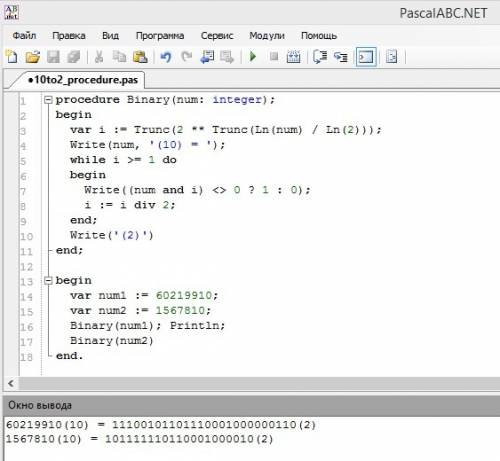500x461 pixels.
Task: Open the Помощь menu
Action: tap(319, 35)
